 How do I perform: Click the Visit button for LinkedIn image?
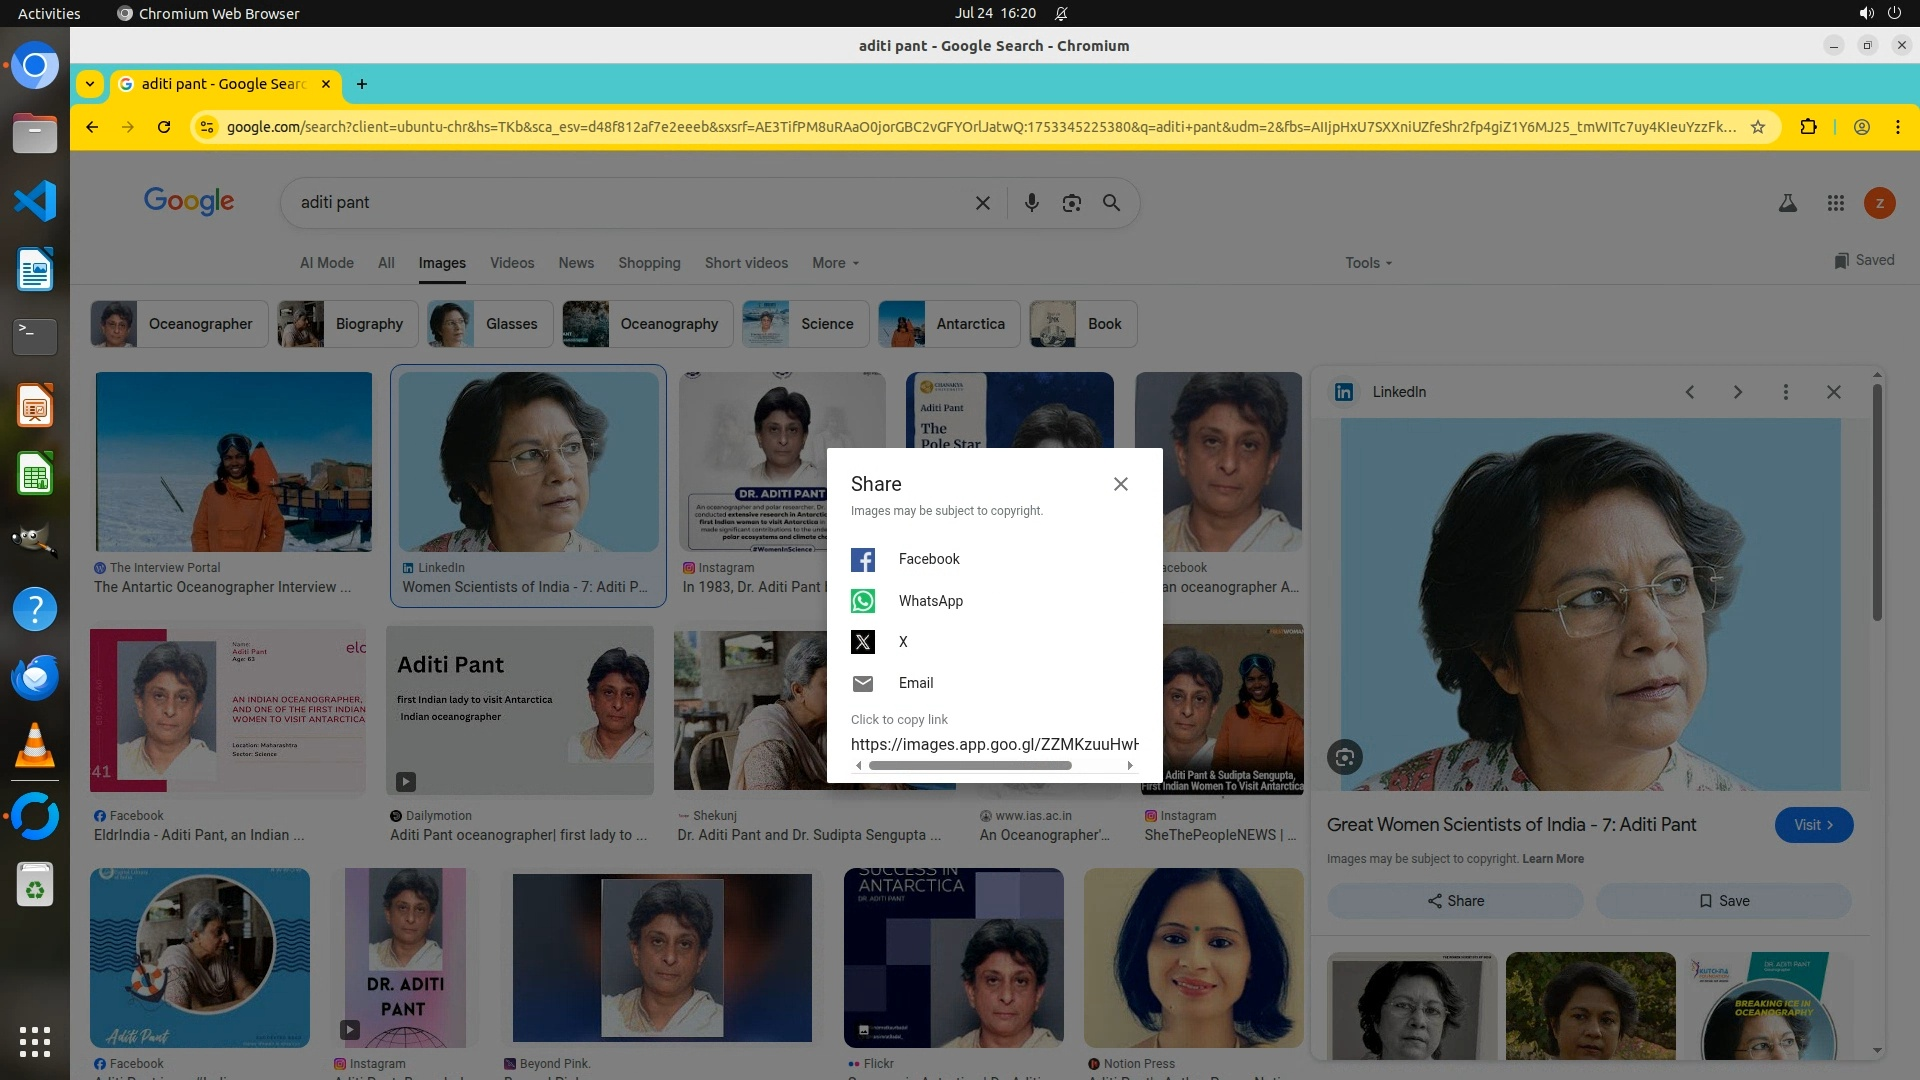click(x=1813, y=825)
